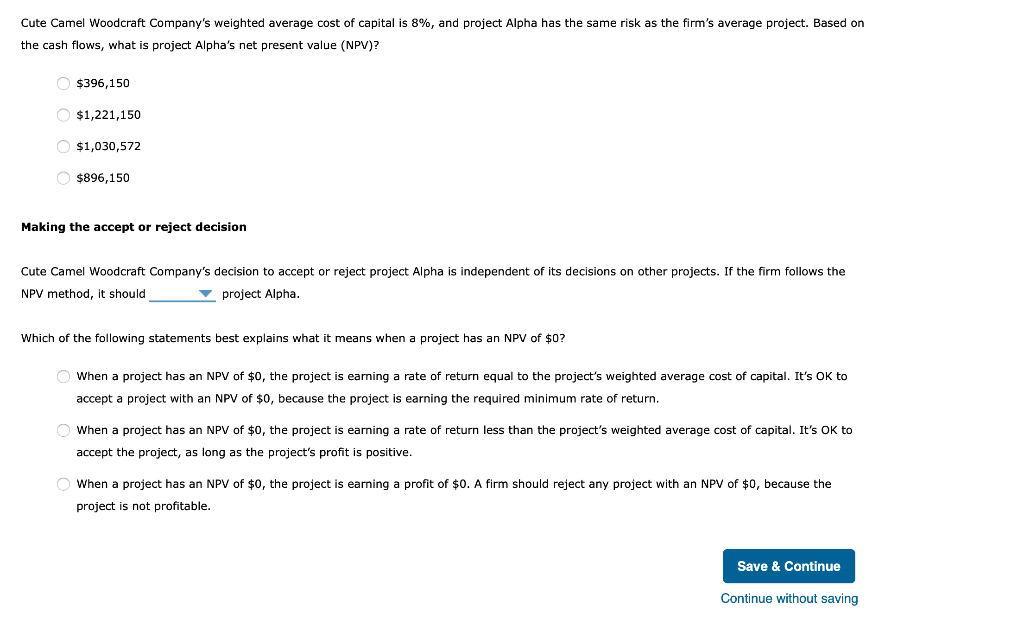Choose the $1,030,572 answer choice
Image resolution: width=1024 pixels, height=626 pixels.
63,146
